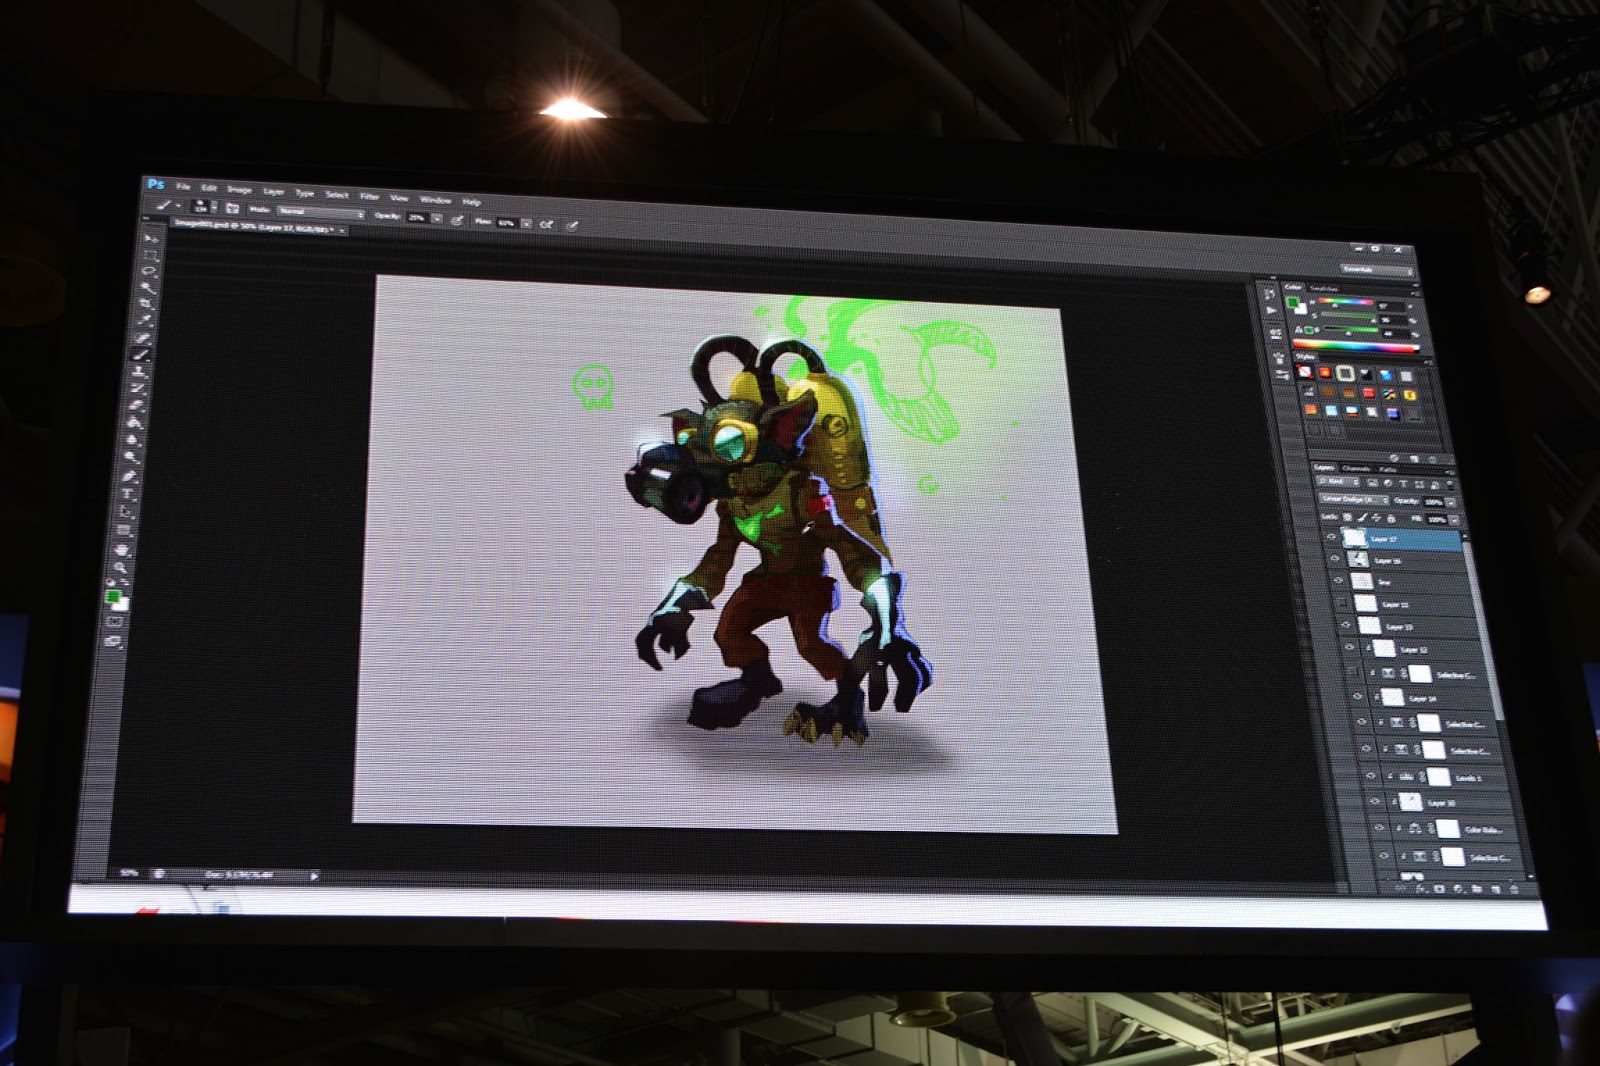Click the color spectrum ramp in Color panel
Image resolution: width=1600 pixels, height=1066 pixels.
click(1355, 347)
